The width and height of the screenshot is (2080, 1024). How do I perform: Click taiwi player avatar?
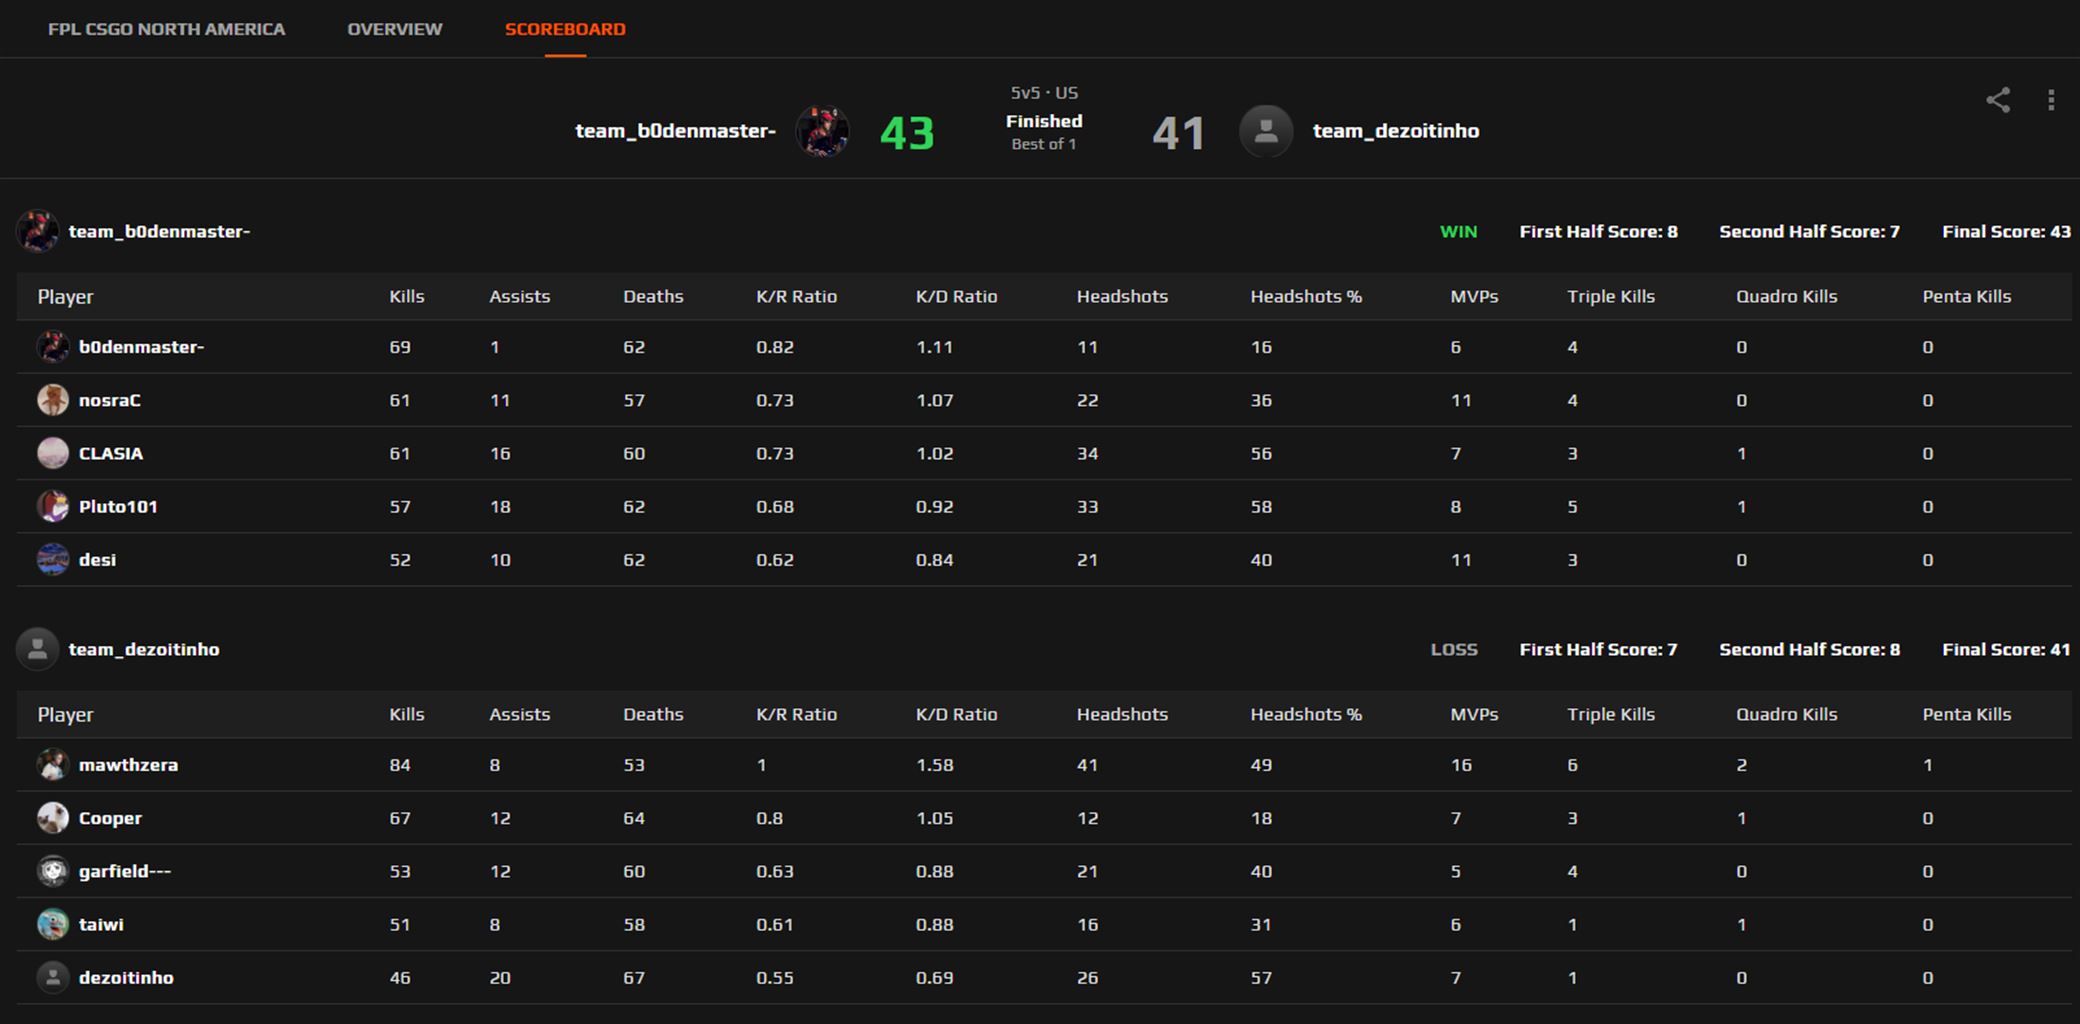[x=53, y=924]
